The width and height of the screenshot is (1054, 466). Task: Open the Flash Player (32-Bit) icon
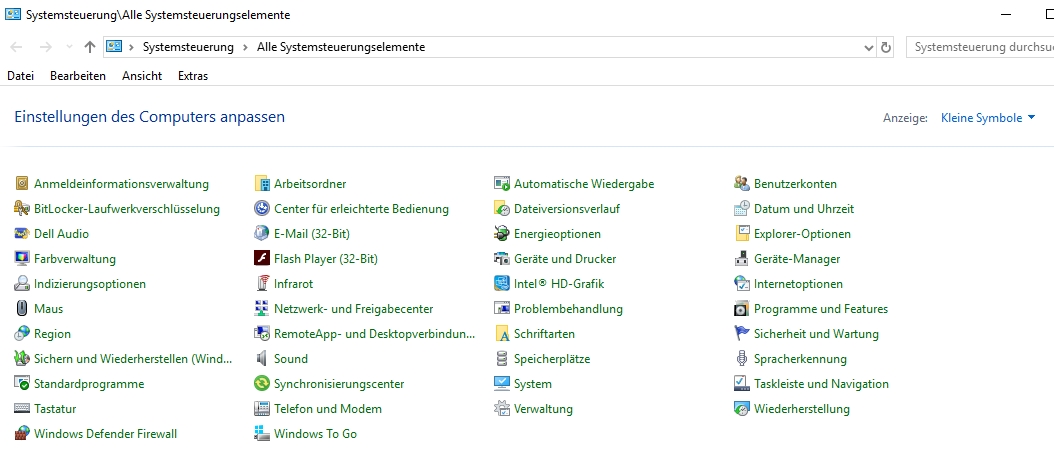pos(262,259)
